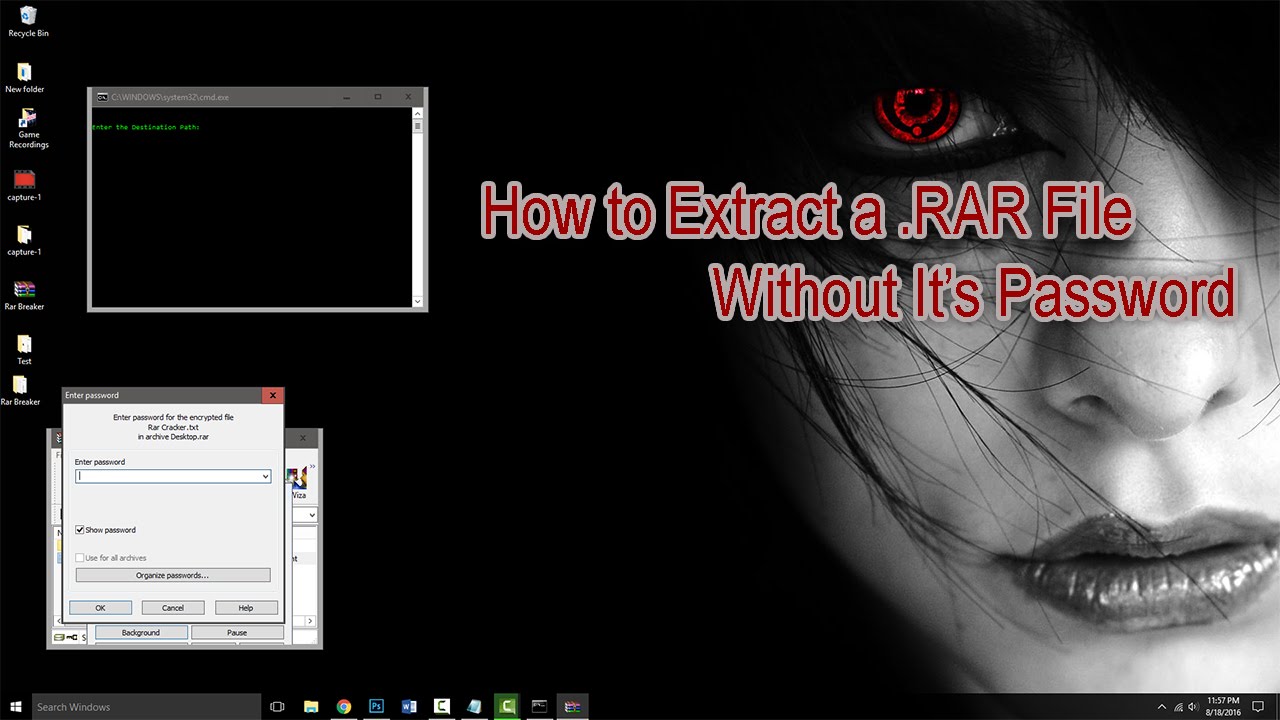Close the Enter password dialog
Screen dimensions: 1280x720
click(273, 395)
